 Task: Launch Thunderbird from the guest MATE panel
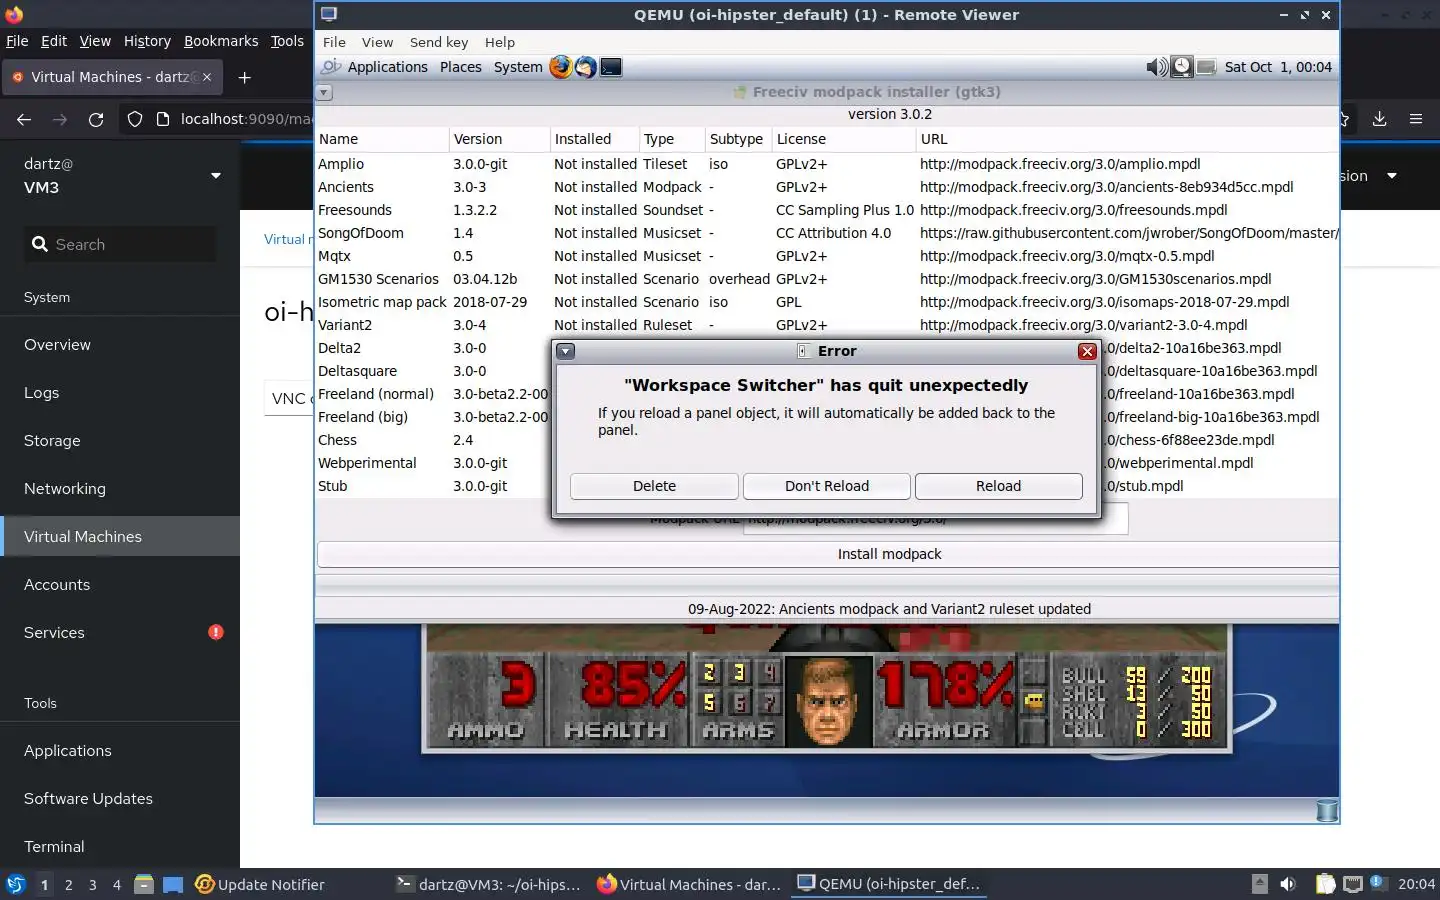coord(586,67)
